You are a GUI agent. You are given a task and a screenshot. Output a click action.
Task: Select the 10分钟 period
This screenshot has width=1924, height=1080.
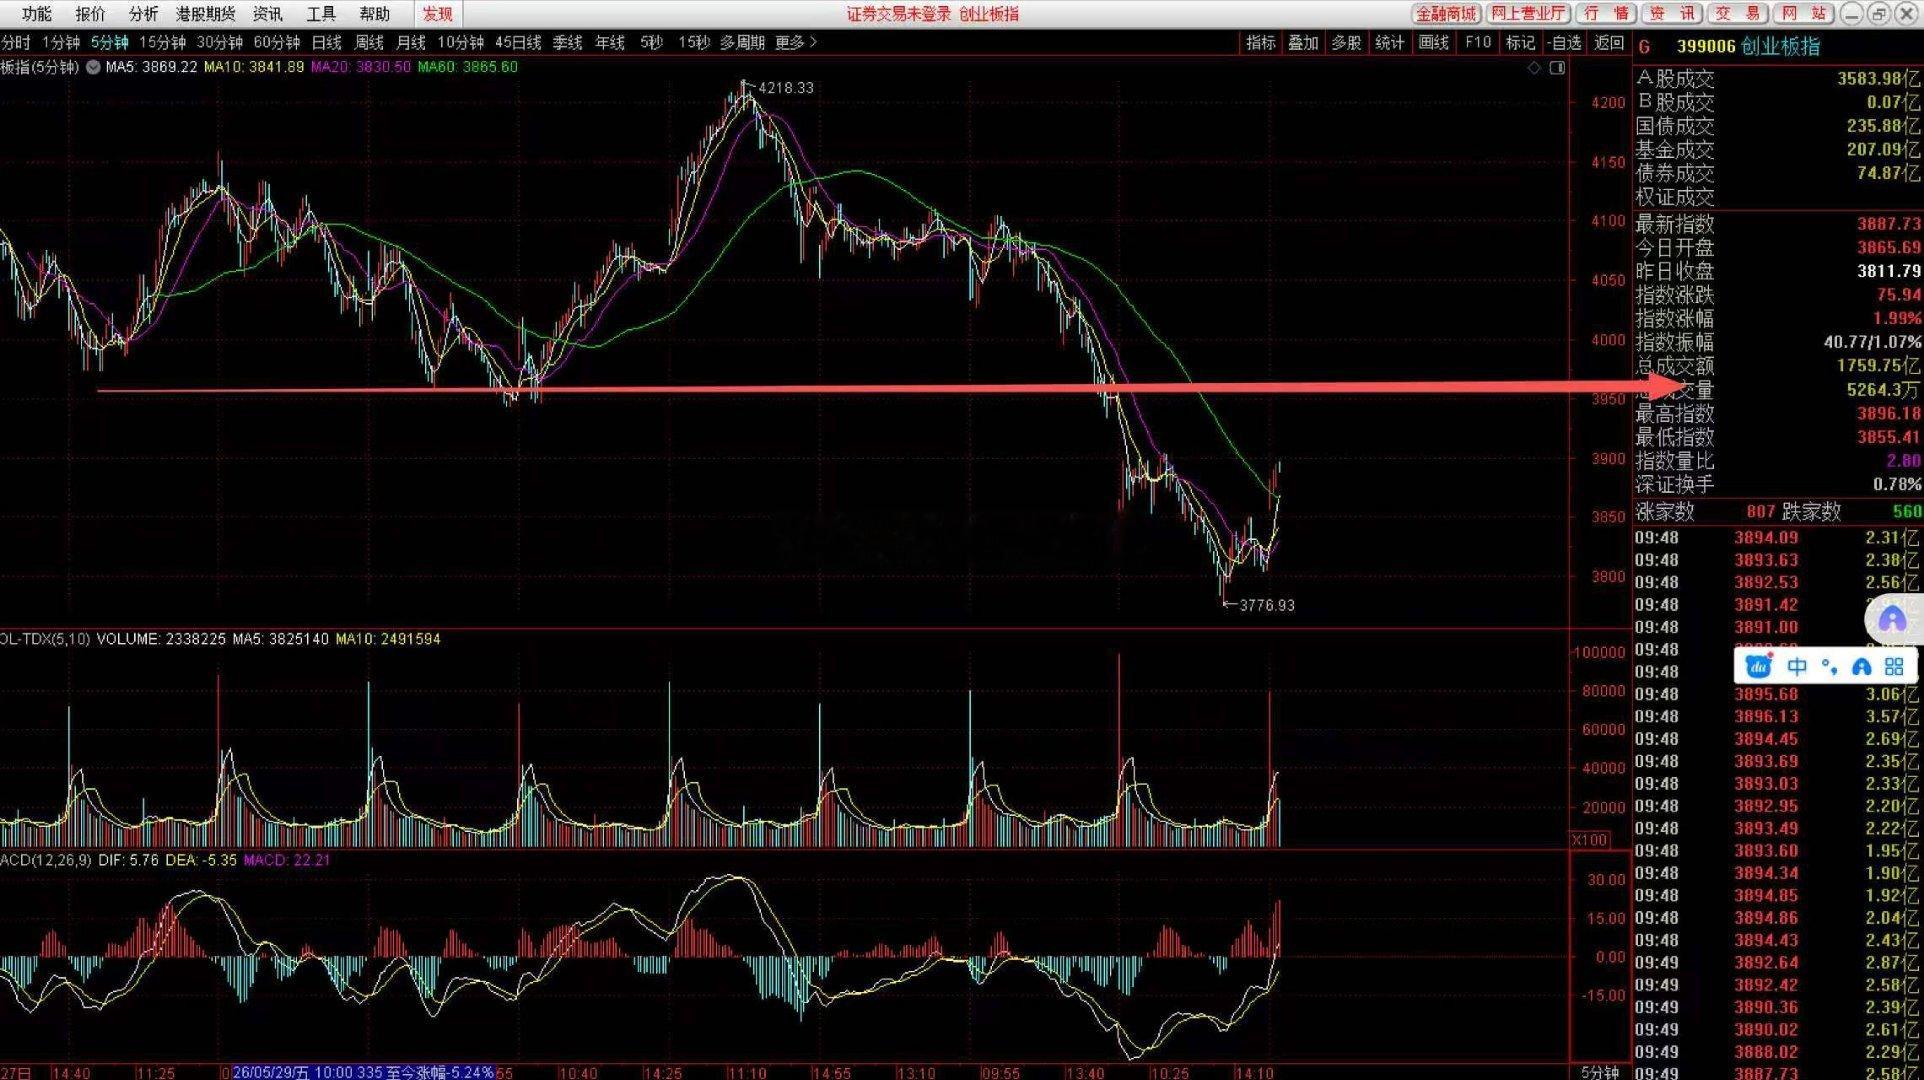[x=460, y=43]
